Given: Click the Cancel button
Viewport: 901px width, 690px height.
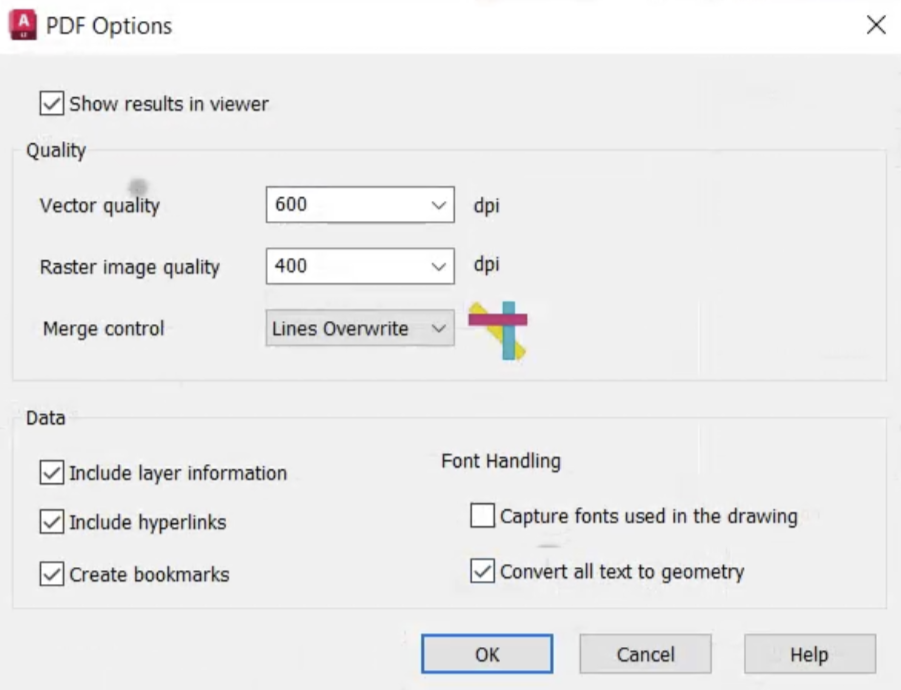Looking at the screenshot, I should tap(645, 654).
